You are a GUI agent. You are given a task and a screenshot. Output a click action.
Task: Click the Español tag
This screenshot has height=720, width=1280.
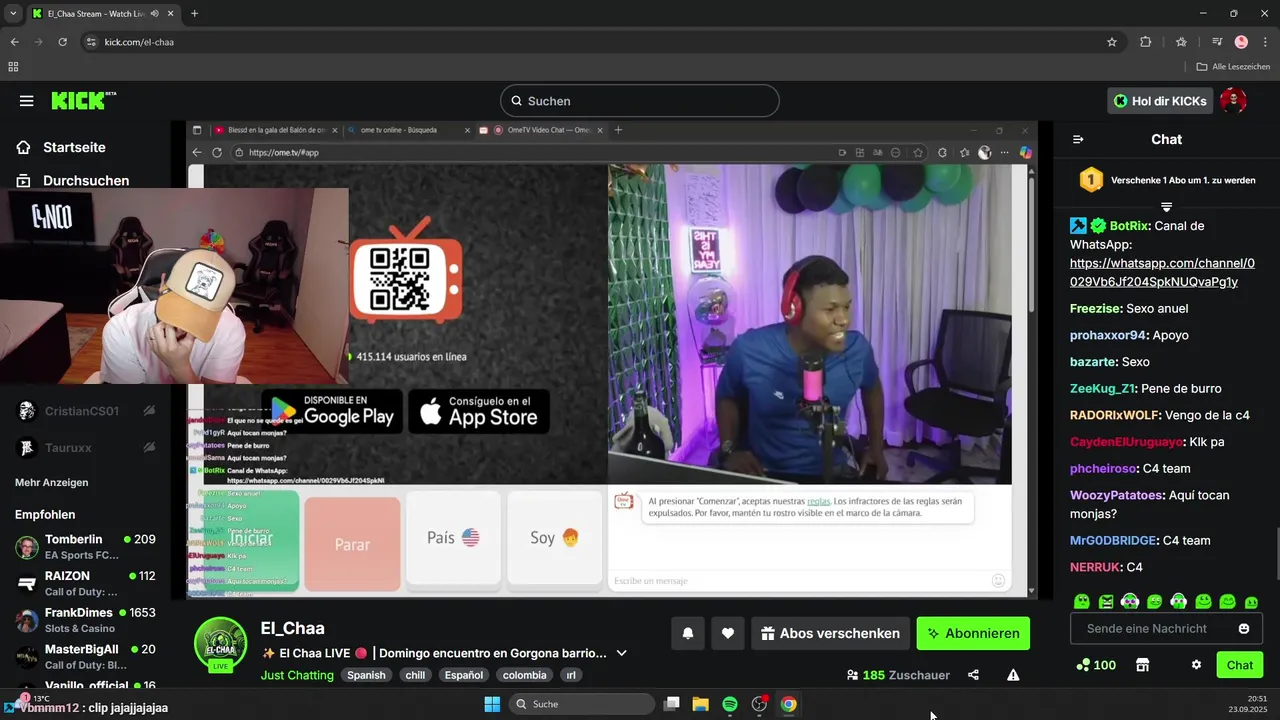pyautogui.click(x=464, y=675)
